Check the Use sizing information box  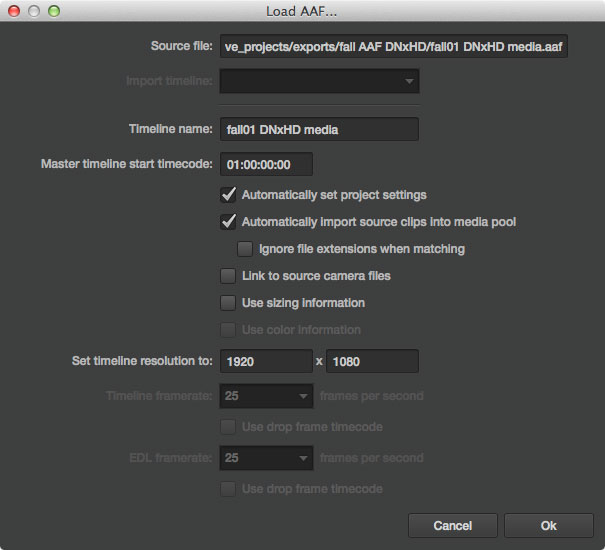tap(228, 302)
